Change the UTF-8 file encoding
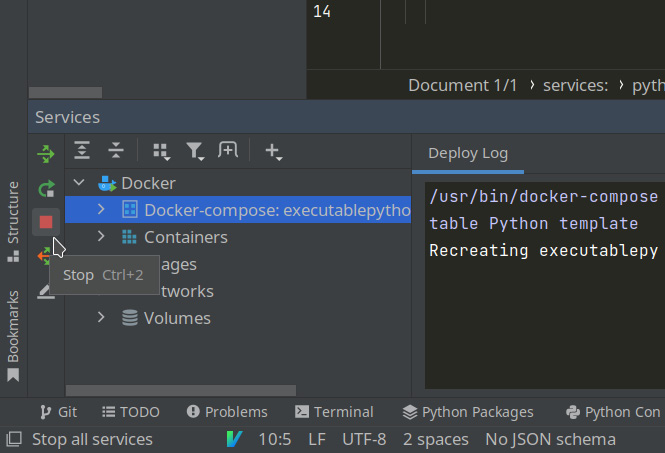Screen dimensions: 665x453 (364, 439)
